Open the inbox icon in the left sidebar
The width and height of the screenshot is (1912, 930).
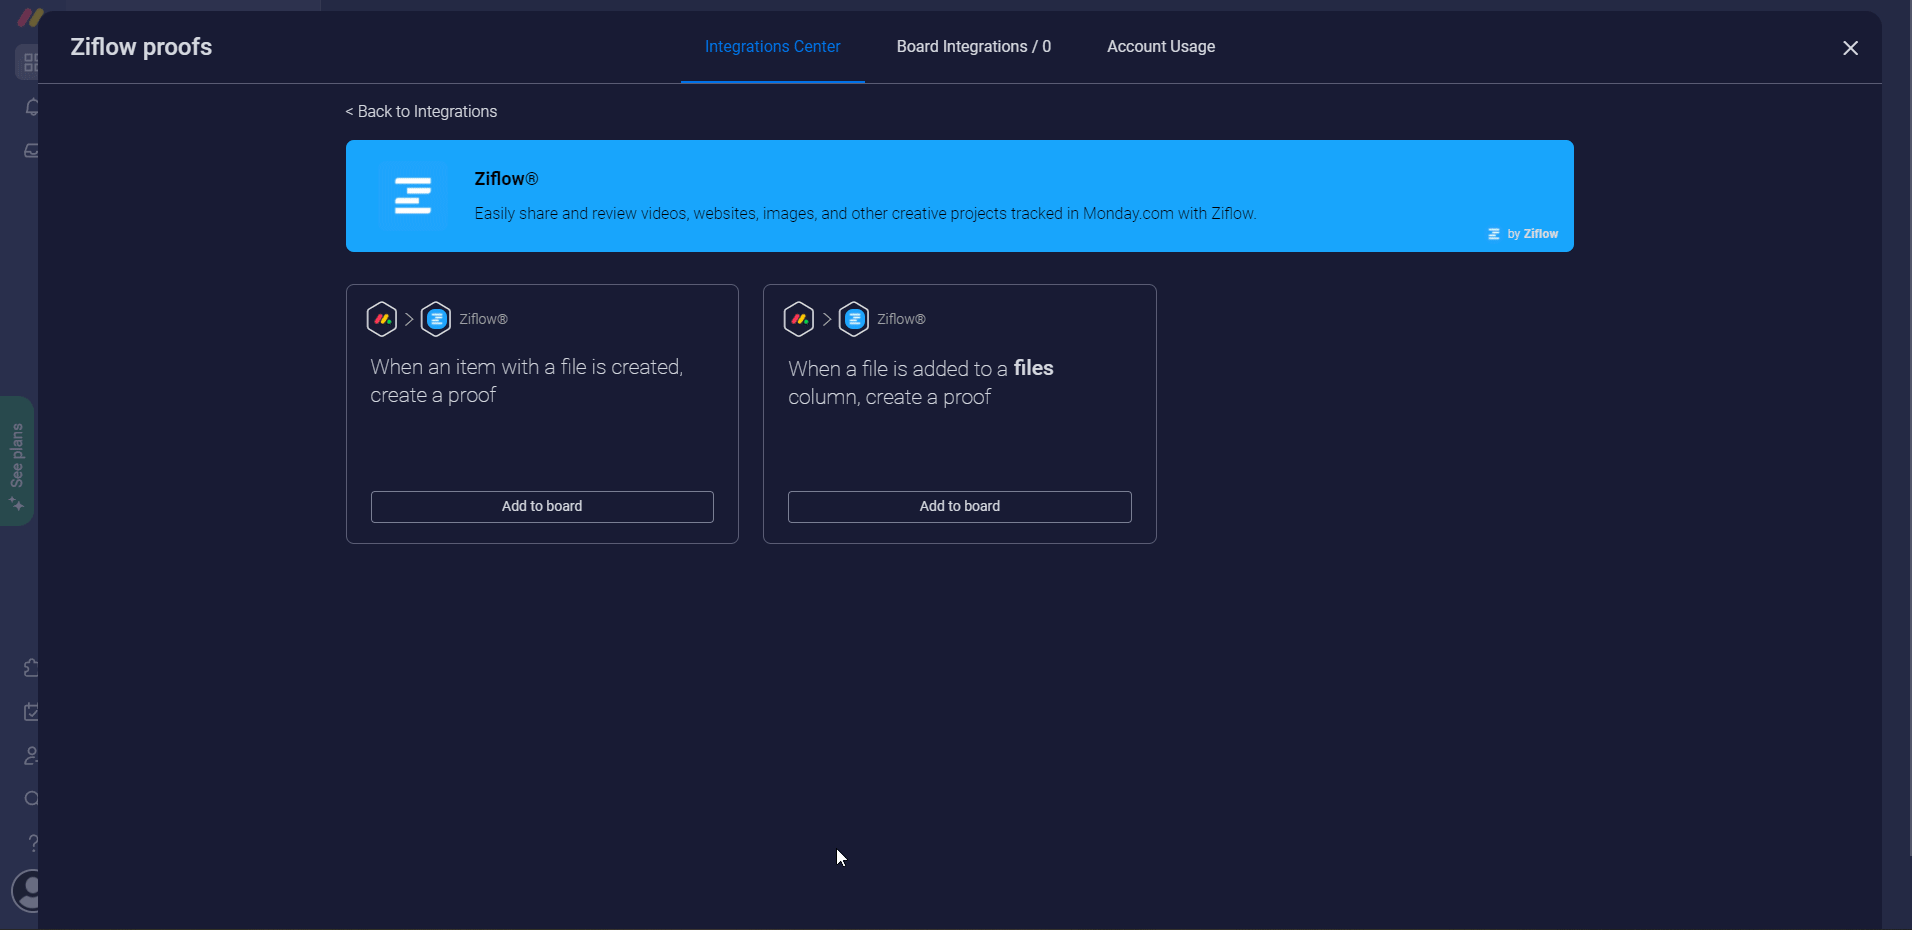click(x=30, y=151)
